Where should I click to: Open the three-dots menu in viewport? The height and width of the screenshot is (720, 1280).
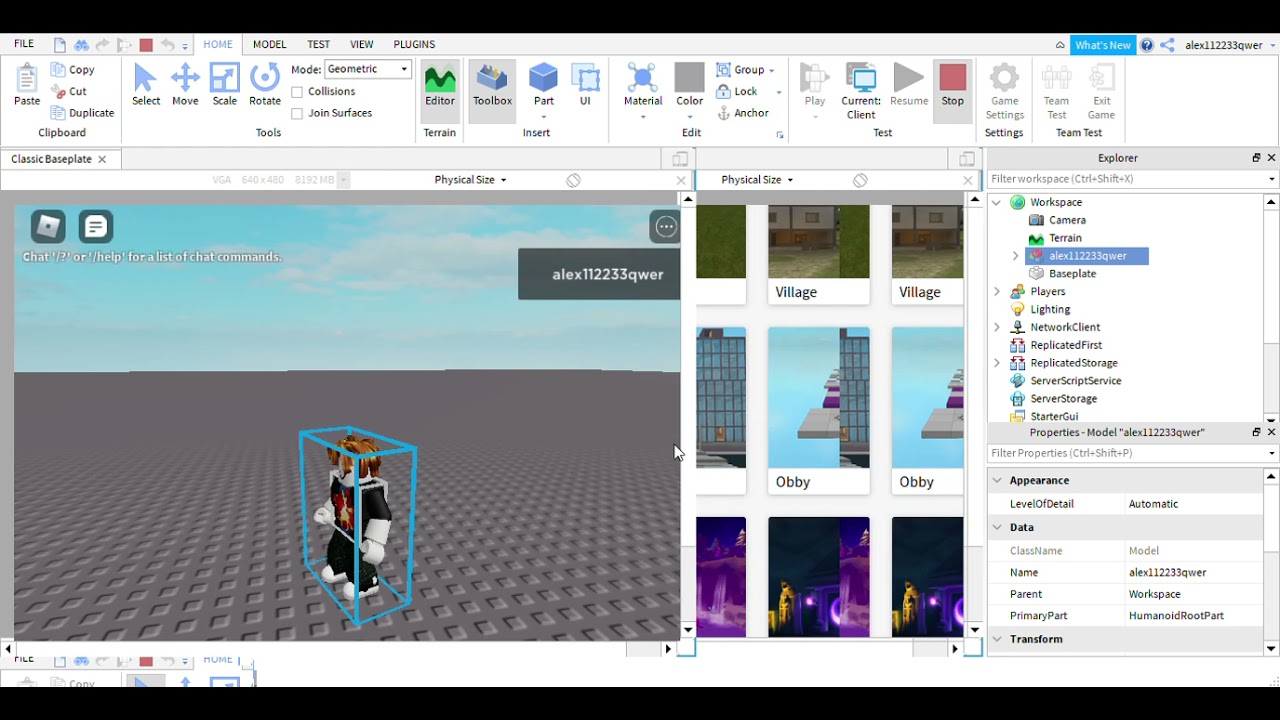coord(666,227)
